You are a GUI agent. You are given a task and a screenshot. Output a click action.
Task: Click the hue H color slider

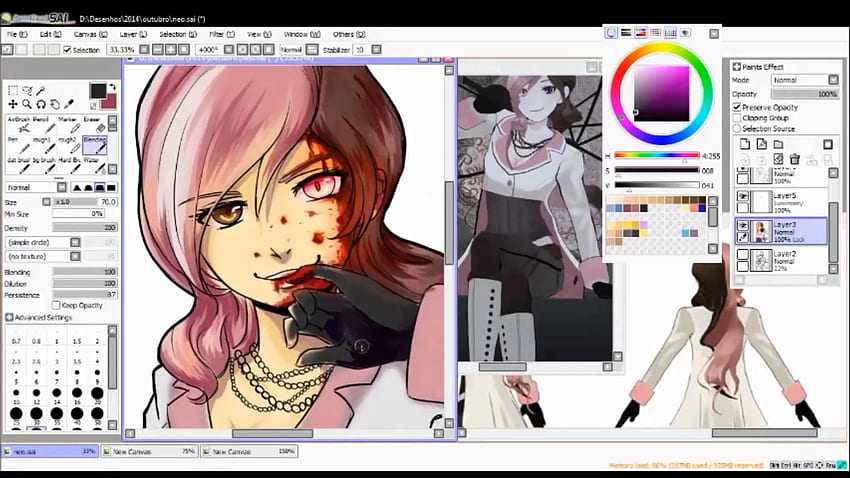[656, 156]
